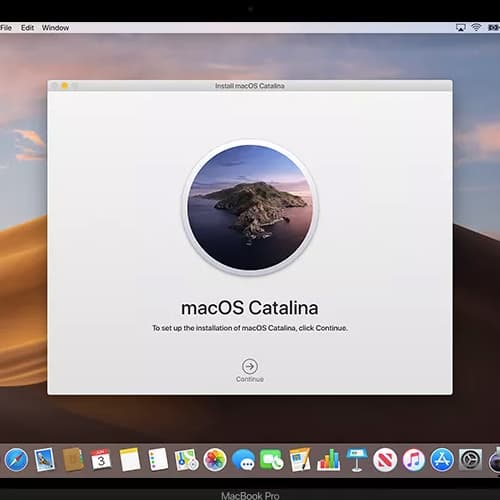
Task: Launch Notes from the dock
Action: pos(130,460)
